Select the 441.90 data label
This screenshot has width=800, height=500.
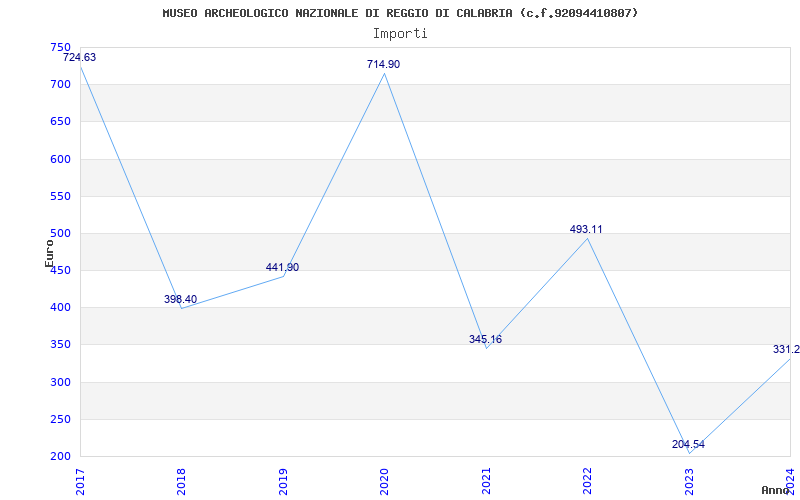tap(282, 267)
